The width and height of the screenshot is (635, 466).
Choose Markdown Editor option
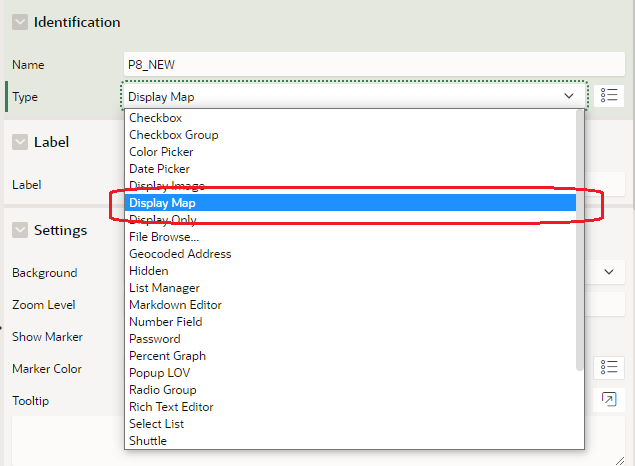175,305
